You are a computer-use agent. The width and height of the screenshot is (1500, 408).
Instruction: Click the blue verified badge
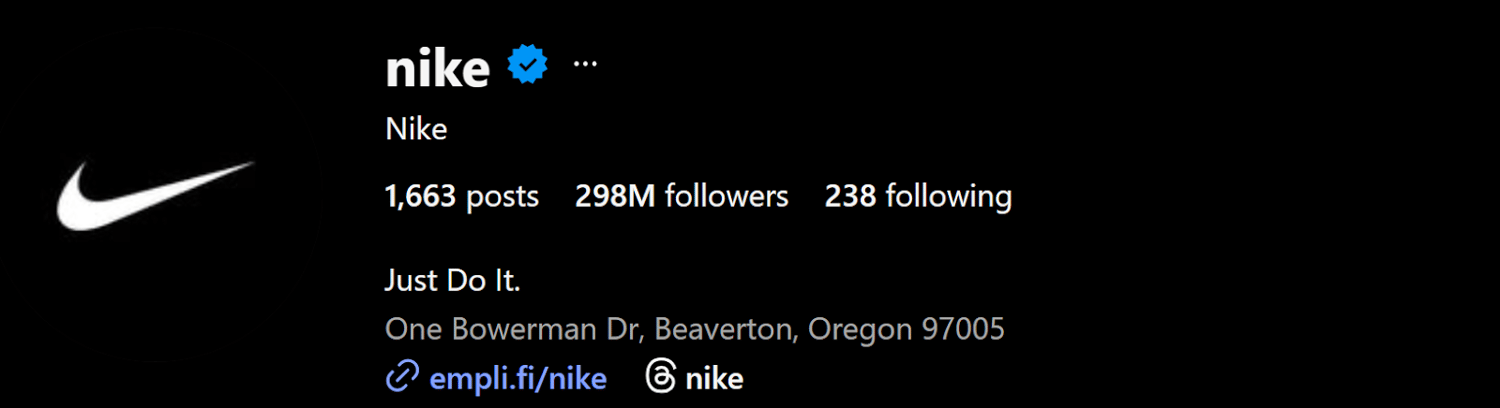pos(527,66)
